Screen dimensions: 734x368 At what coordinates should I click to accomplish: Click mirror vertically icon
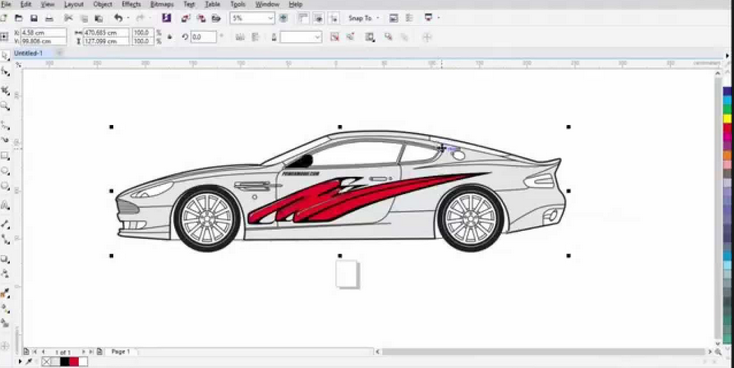[255, 37]
